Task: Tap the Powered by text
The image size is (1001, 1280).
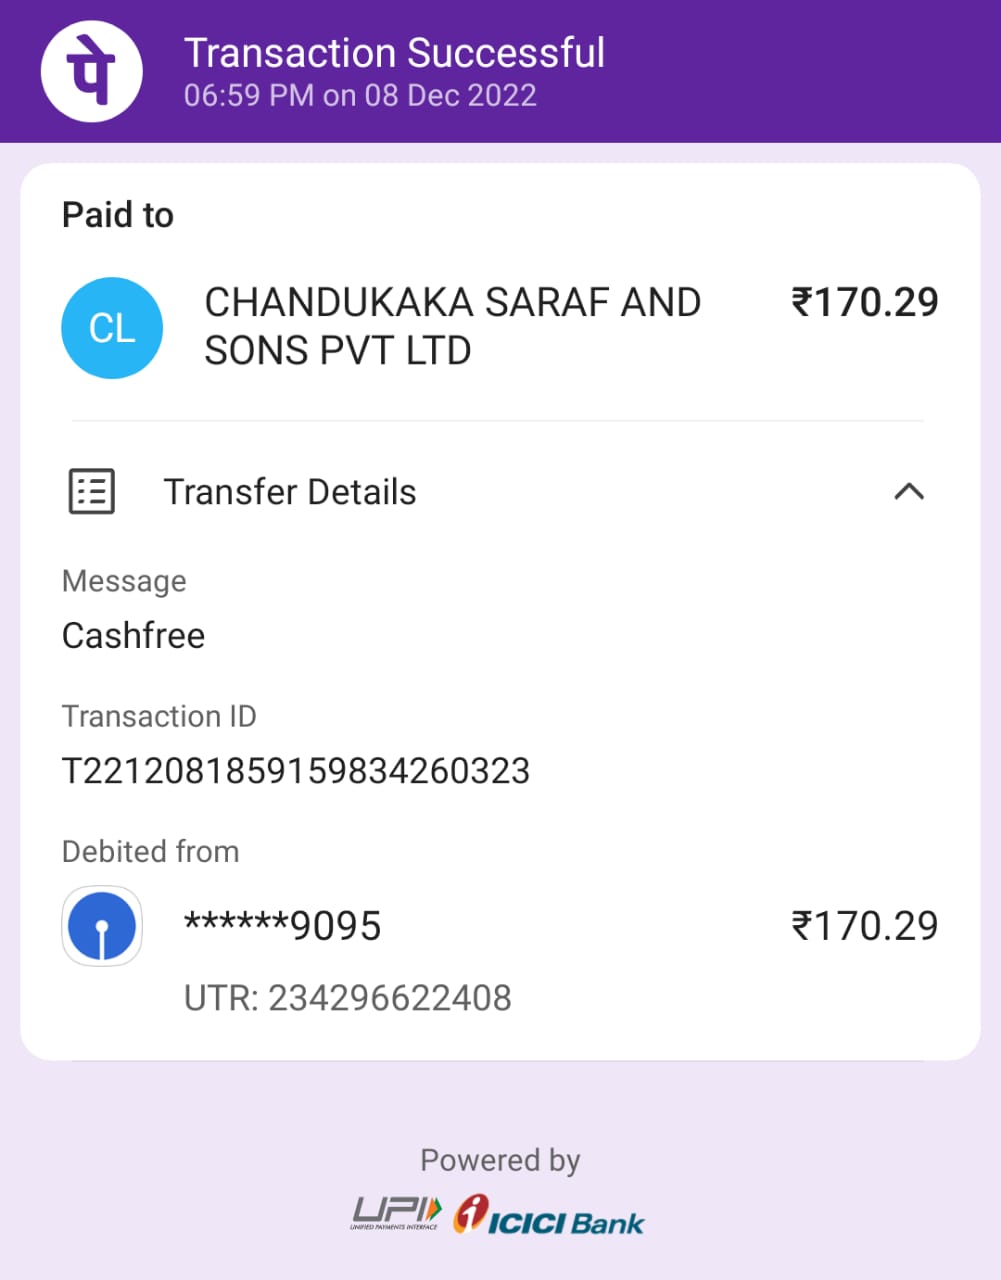Action: [x=500, y=1161]
